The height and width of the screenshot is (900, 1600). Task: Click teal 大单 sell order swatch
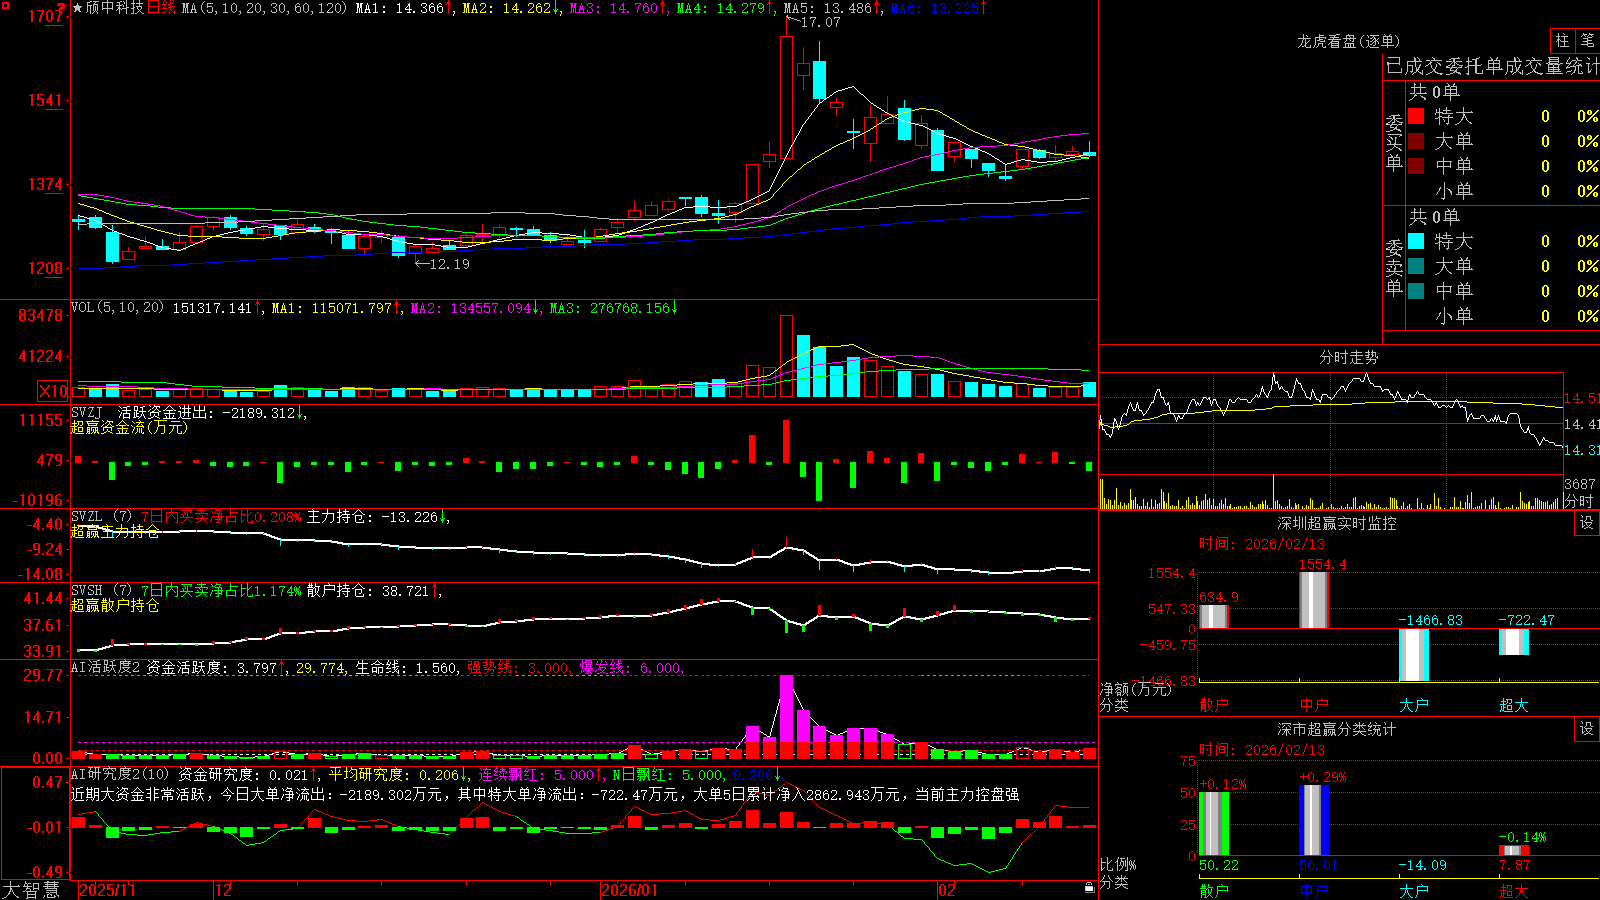pos(1416,266)
